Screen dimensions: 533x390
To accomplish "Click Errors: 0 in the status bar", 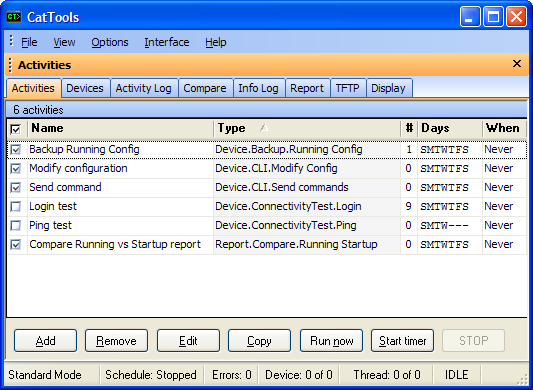I will (232, 375).
